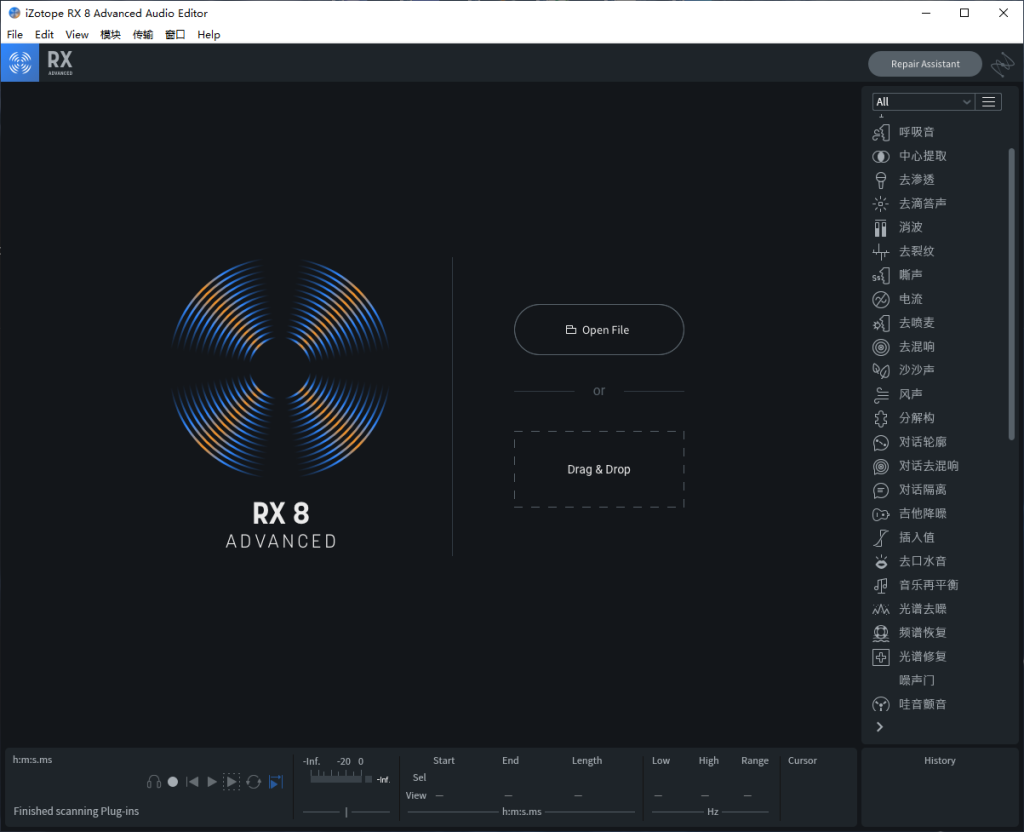The width and height of the screenshot is (1024, 832).
Task: Toggle headphone input monitoring
Action: [154, 782]
